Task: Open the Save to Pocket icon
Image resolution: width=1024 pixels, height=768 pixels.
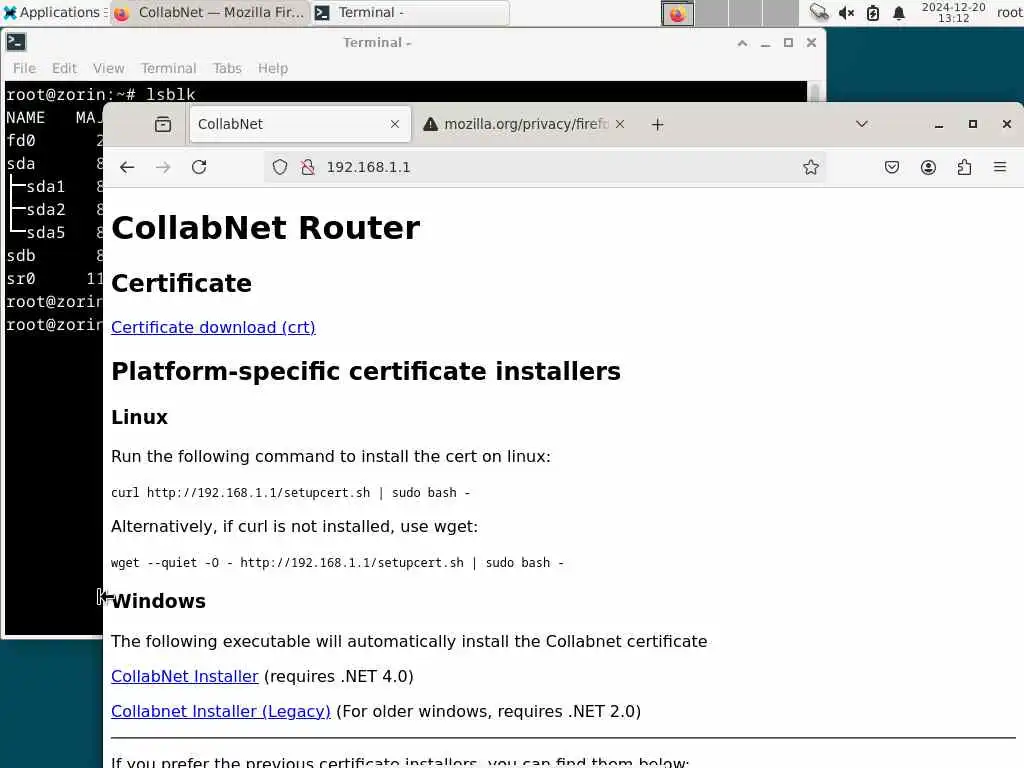Action: pos(891,167)
